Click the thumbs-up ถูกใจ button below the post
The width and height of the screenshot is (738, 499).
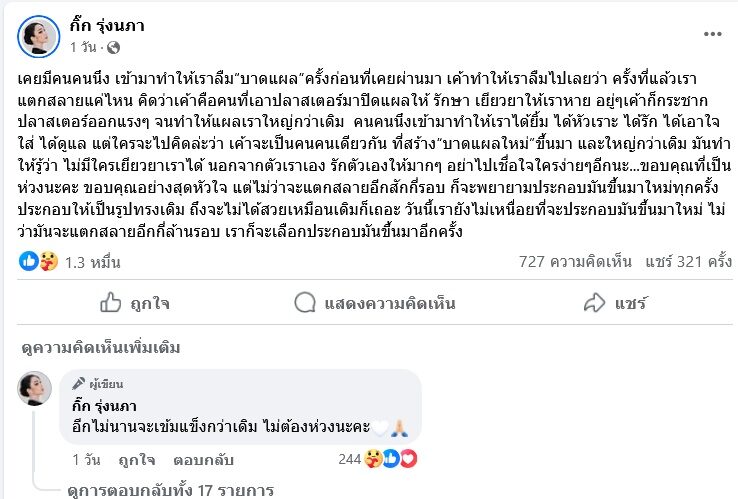[138, 302]
